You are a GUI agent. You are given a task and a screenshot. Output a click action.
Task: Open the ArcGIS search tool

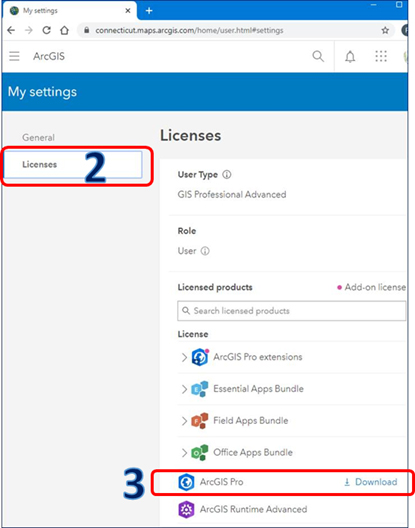coord(318,56)
